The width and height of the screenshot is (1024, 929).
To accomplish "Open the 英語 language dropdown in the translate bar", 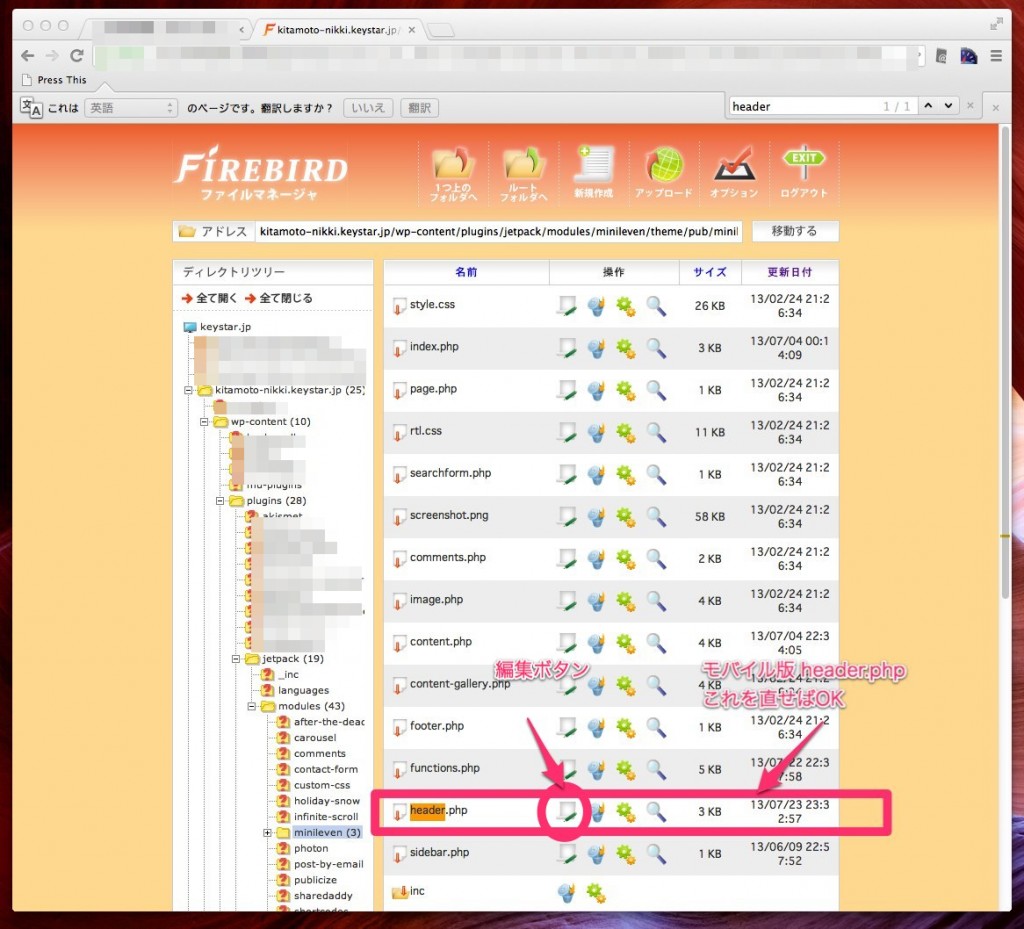I will (x=130, y=107).
